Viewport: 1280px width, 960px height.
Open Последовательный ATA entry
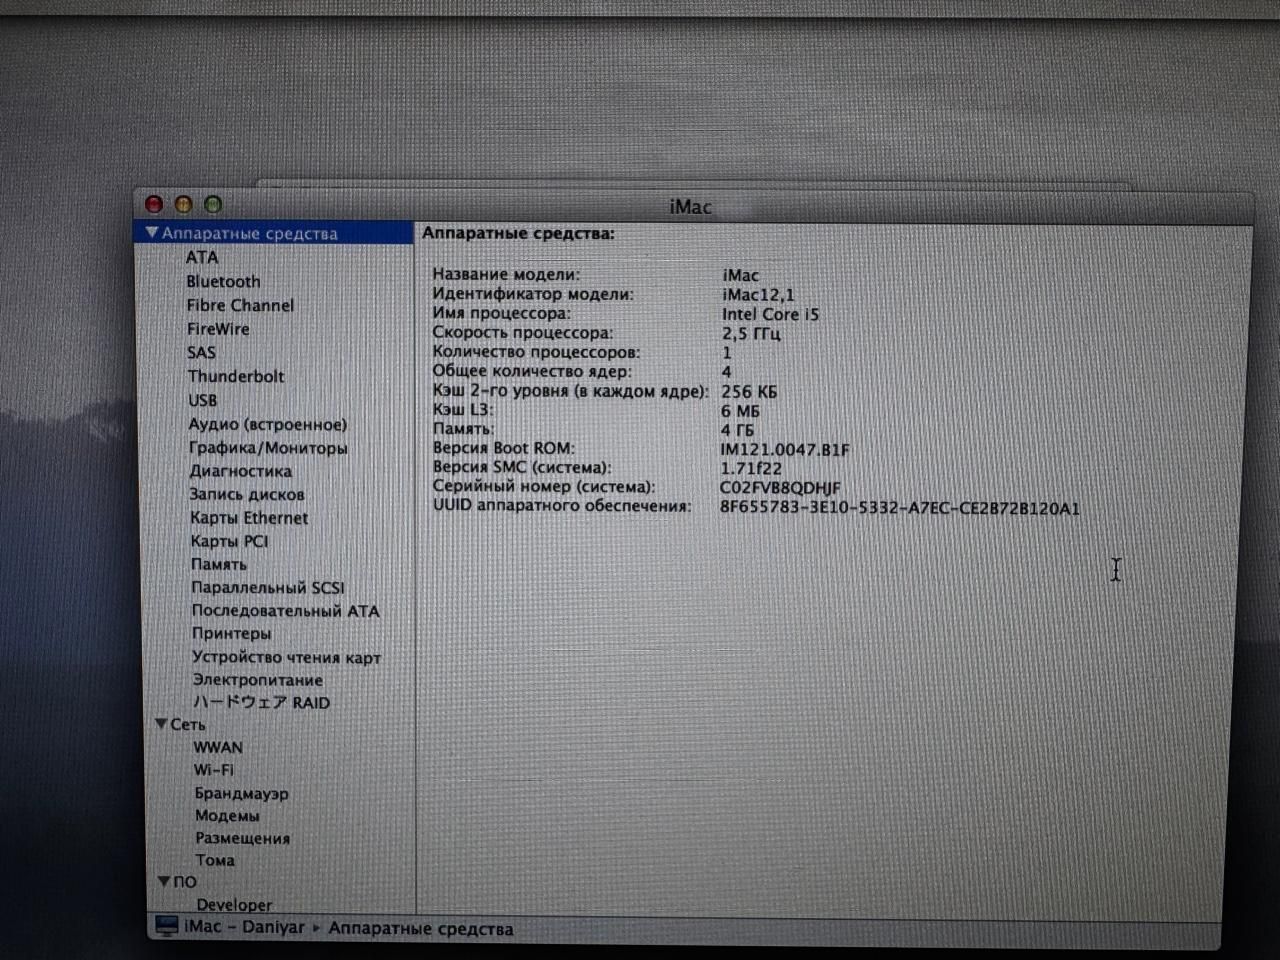pos(285,610)
